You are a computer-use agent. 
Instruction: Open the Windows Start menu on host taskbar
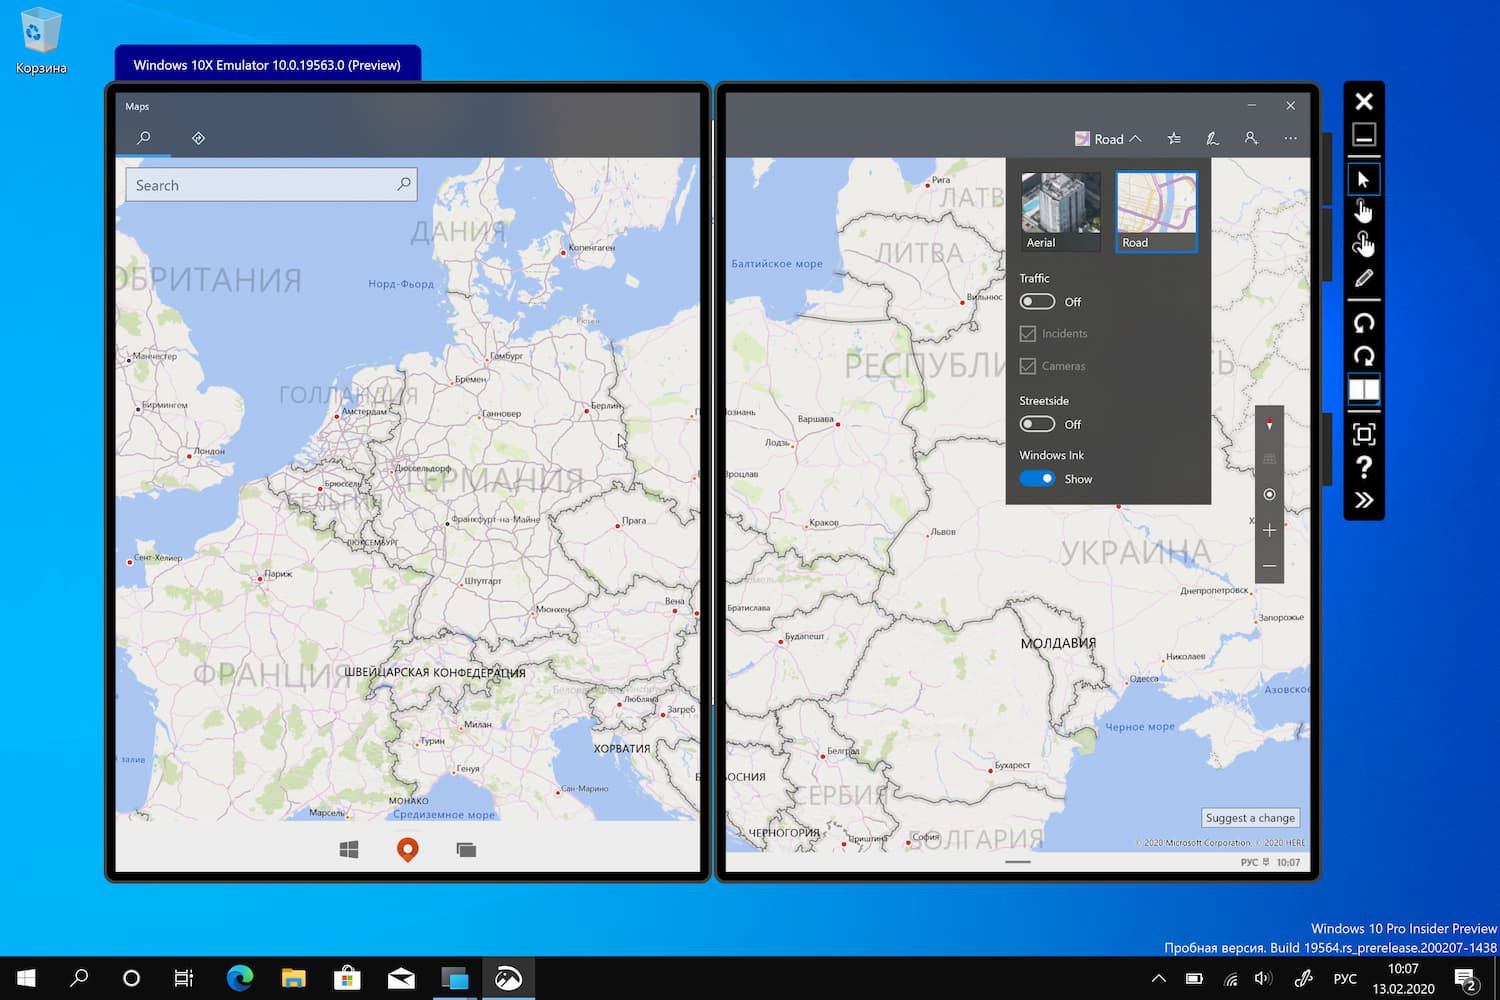click(26, 978)
